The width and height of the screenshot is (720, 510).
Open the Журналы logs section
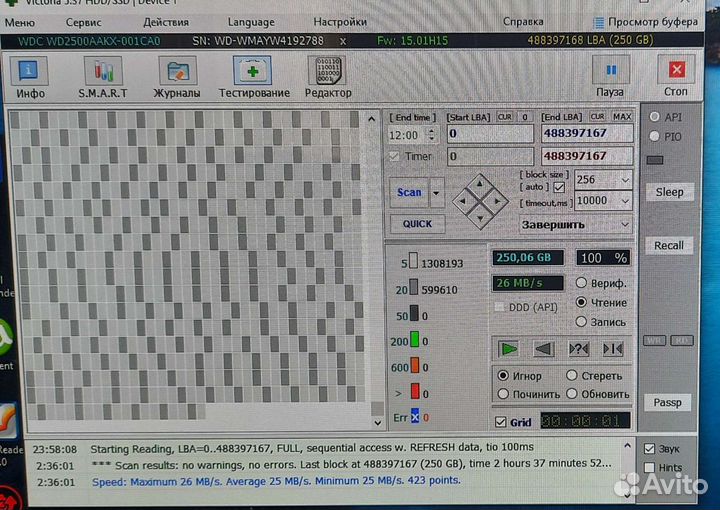[x=177, y=73]
